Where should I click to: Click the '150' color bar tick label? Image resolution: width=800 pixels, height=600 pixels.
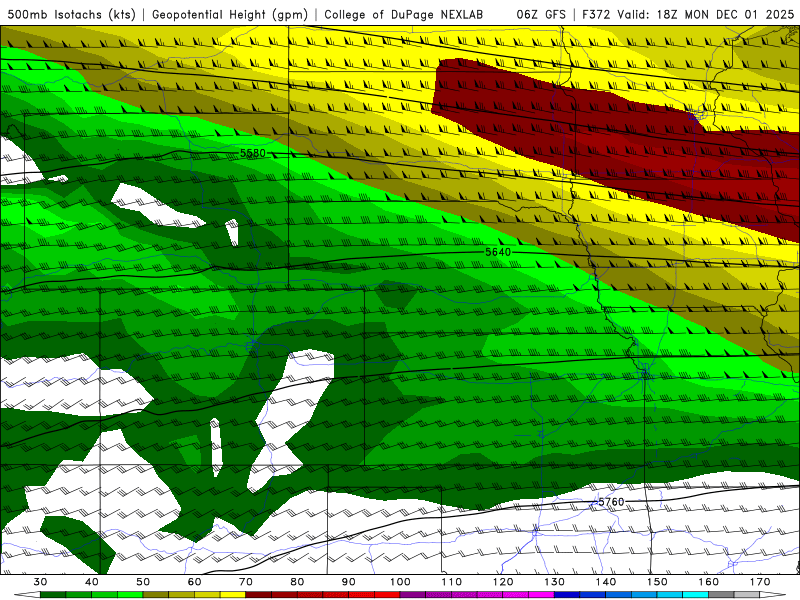[x=657, y=582]
